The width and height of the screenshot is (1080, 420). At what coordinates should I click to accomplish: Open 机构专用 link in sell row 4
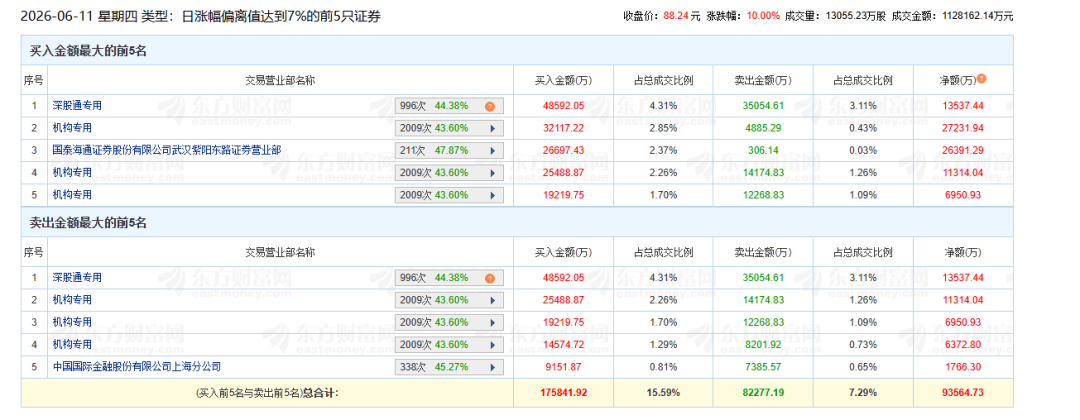coord(72,344)
